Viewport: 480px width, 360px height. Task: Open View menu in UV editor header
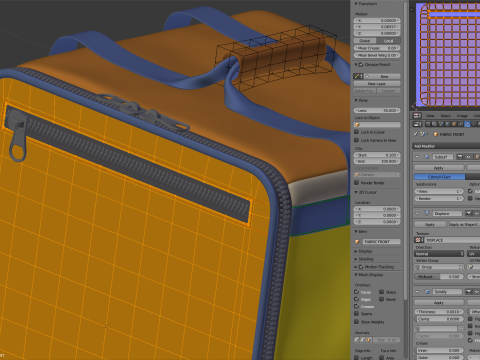[430, 116]
